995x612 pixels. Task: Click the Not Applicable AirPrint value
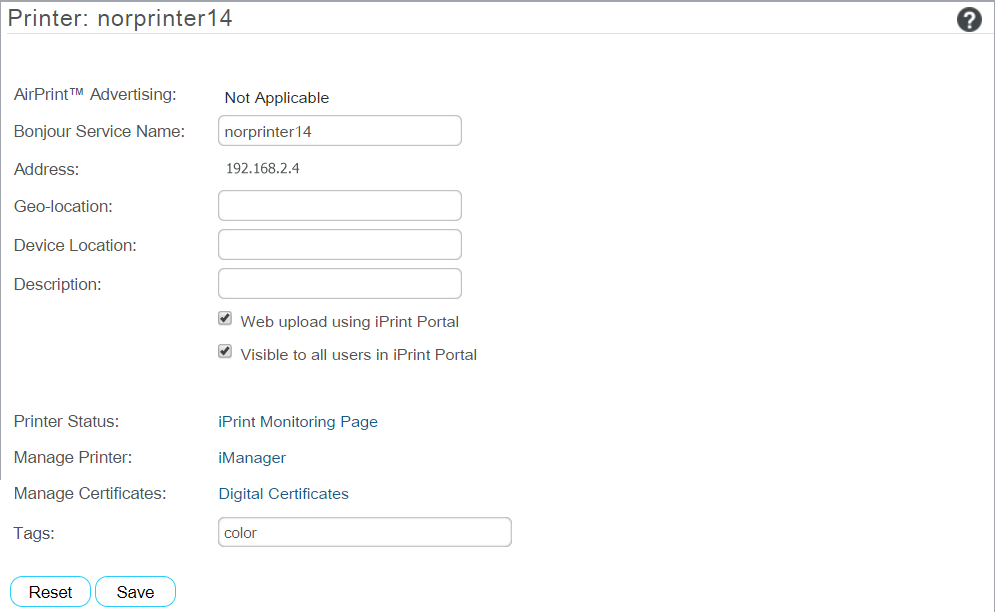pos(277,98)
